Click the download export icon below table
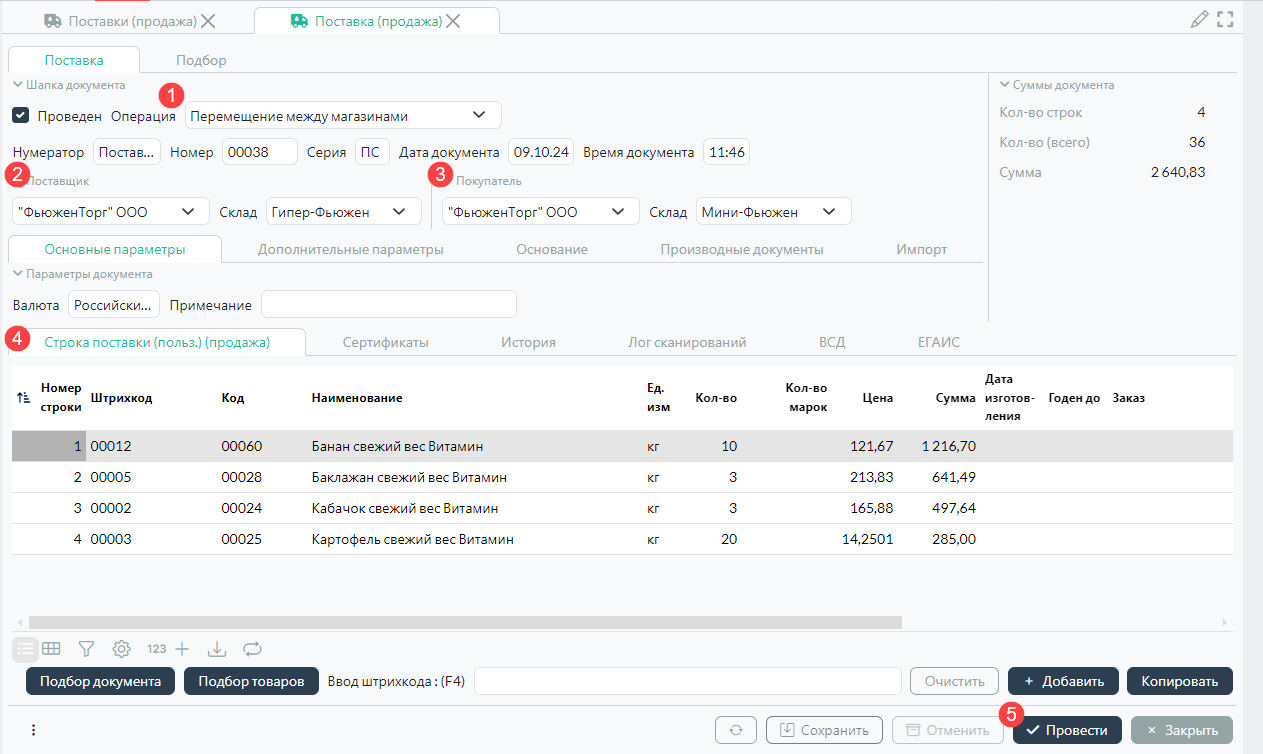 tap(217, 649)
